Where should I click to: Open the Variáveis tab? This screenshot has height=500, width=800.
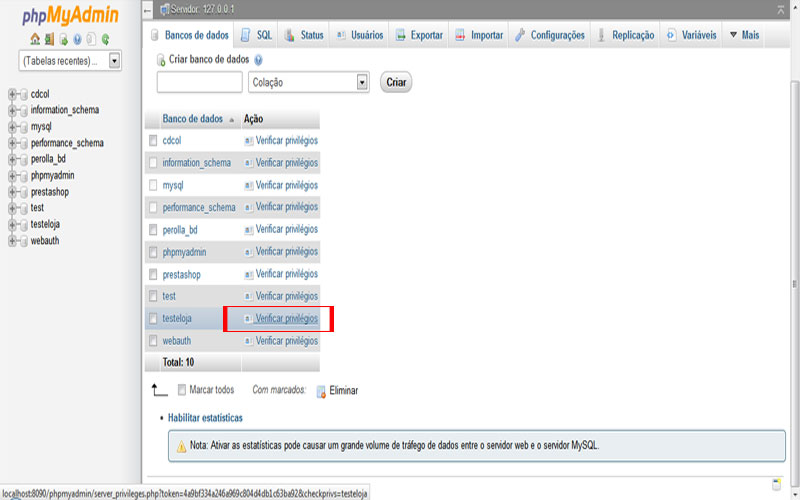(x=691, y=35)
